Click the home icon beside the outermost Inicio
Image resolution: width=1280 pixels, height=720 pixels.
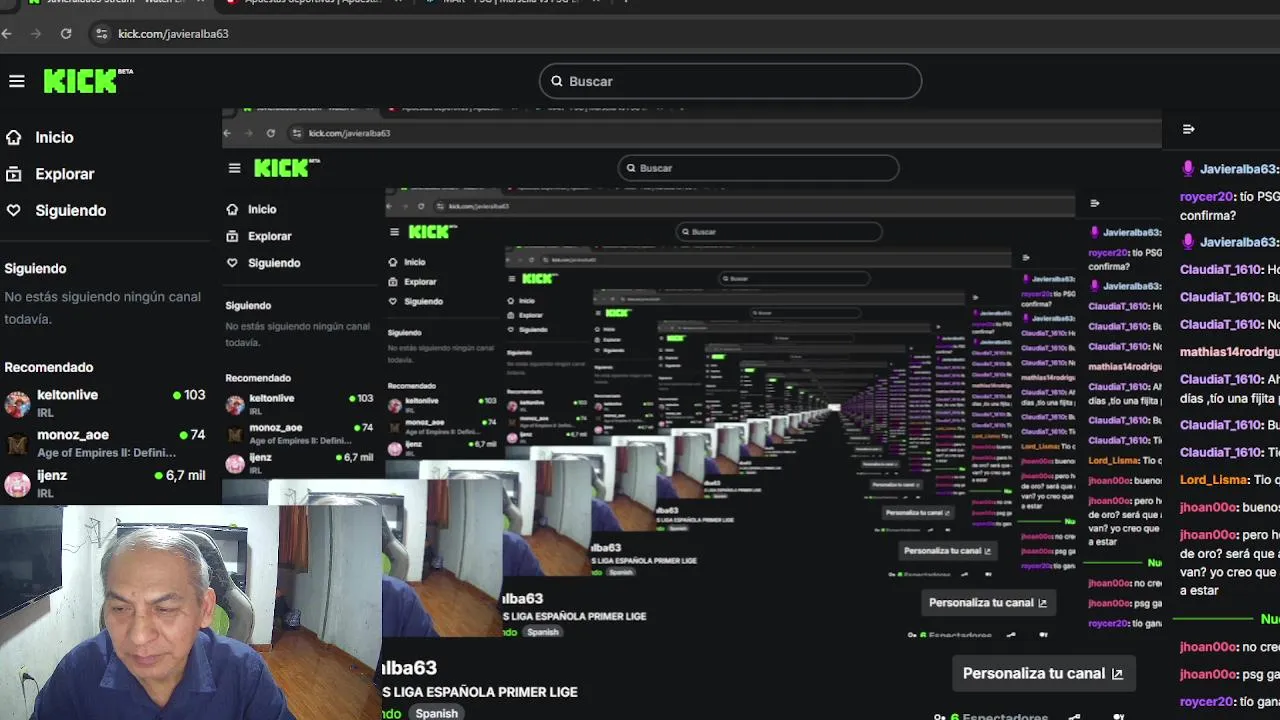13,137
